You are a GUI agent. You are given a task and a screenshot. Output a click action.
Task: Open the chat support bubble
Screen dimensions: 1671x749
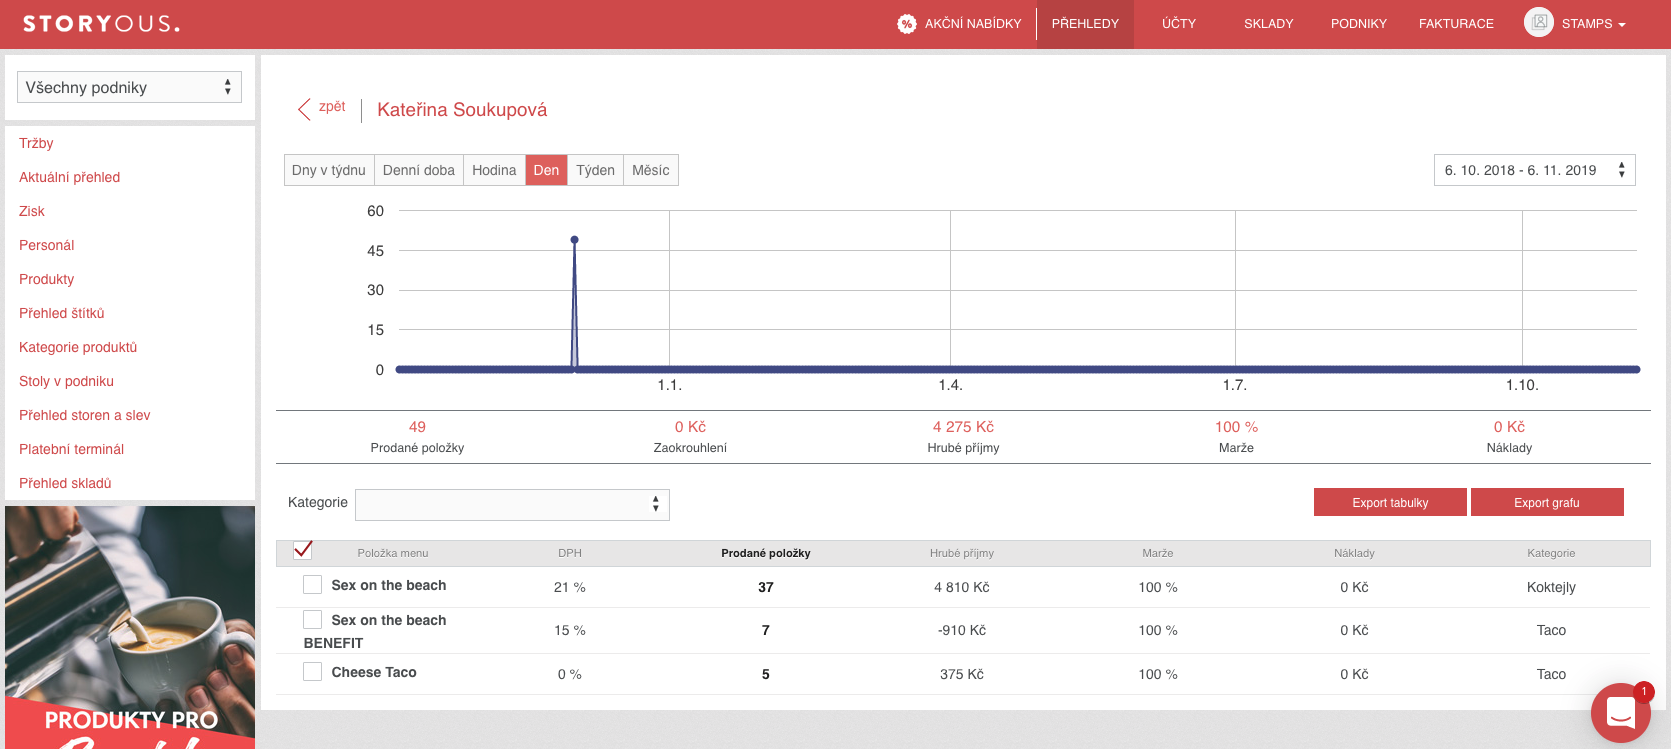tap(1621, 712)
